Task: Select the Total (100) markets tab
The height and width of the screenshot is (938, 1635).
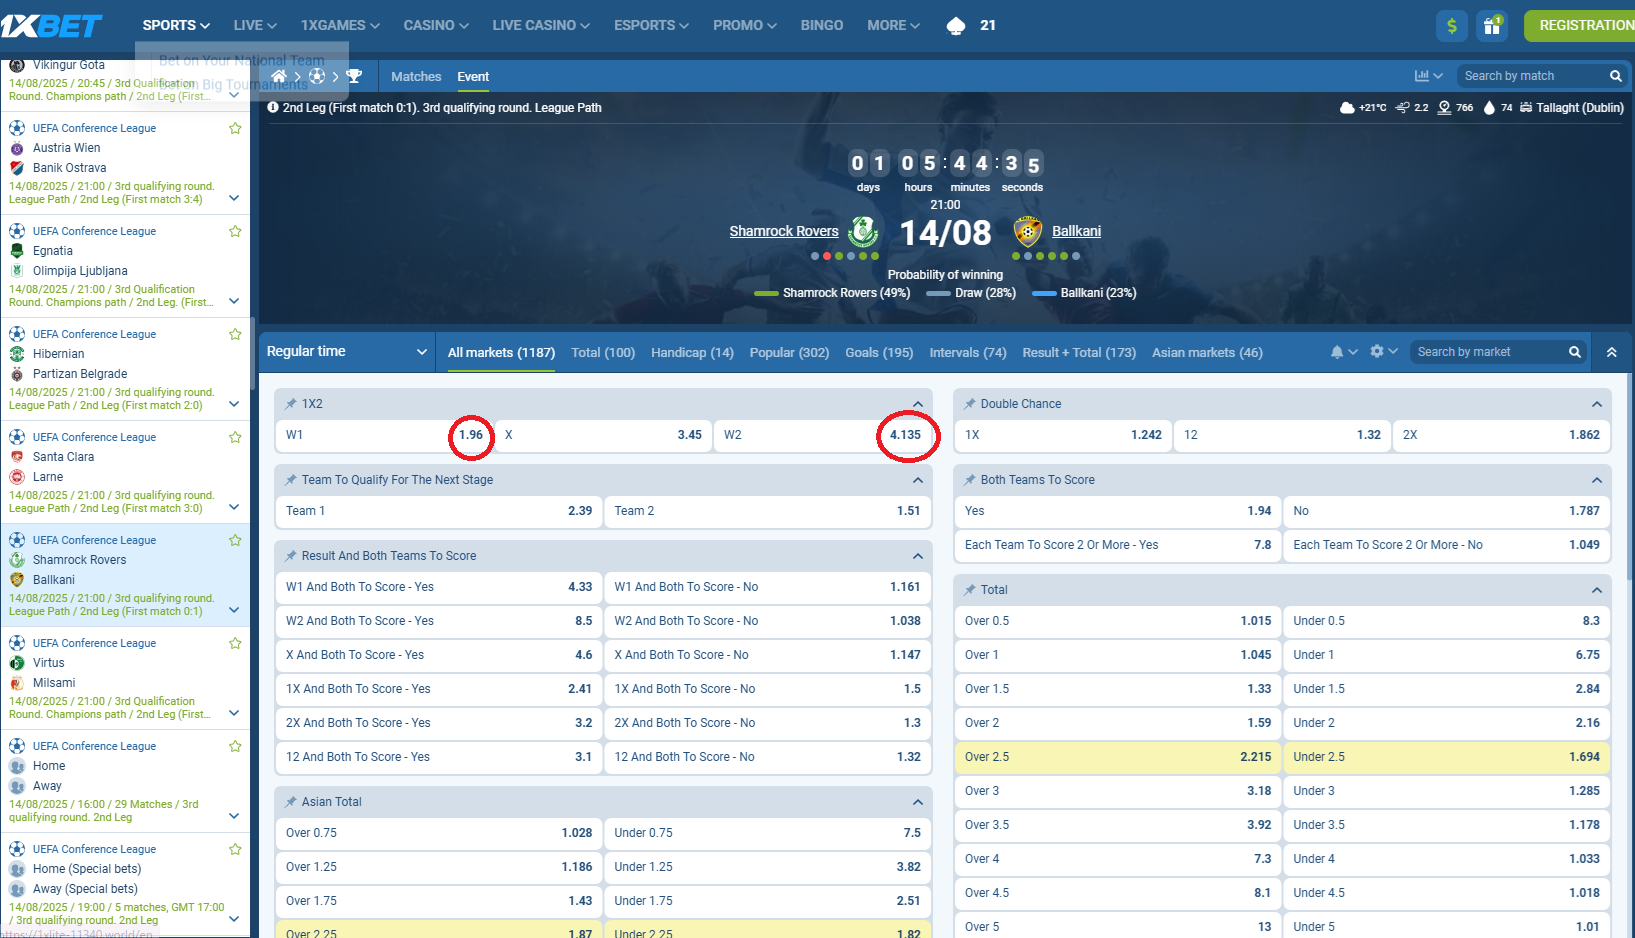Action: point(603,352)
